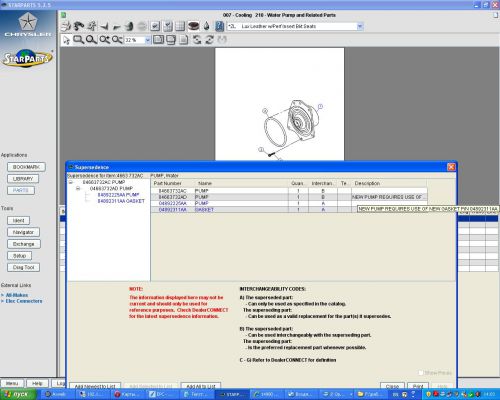Collapse the 04663732AD PUMP tree node

point(78,189)
